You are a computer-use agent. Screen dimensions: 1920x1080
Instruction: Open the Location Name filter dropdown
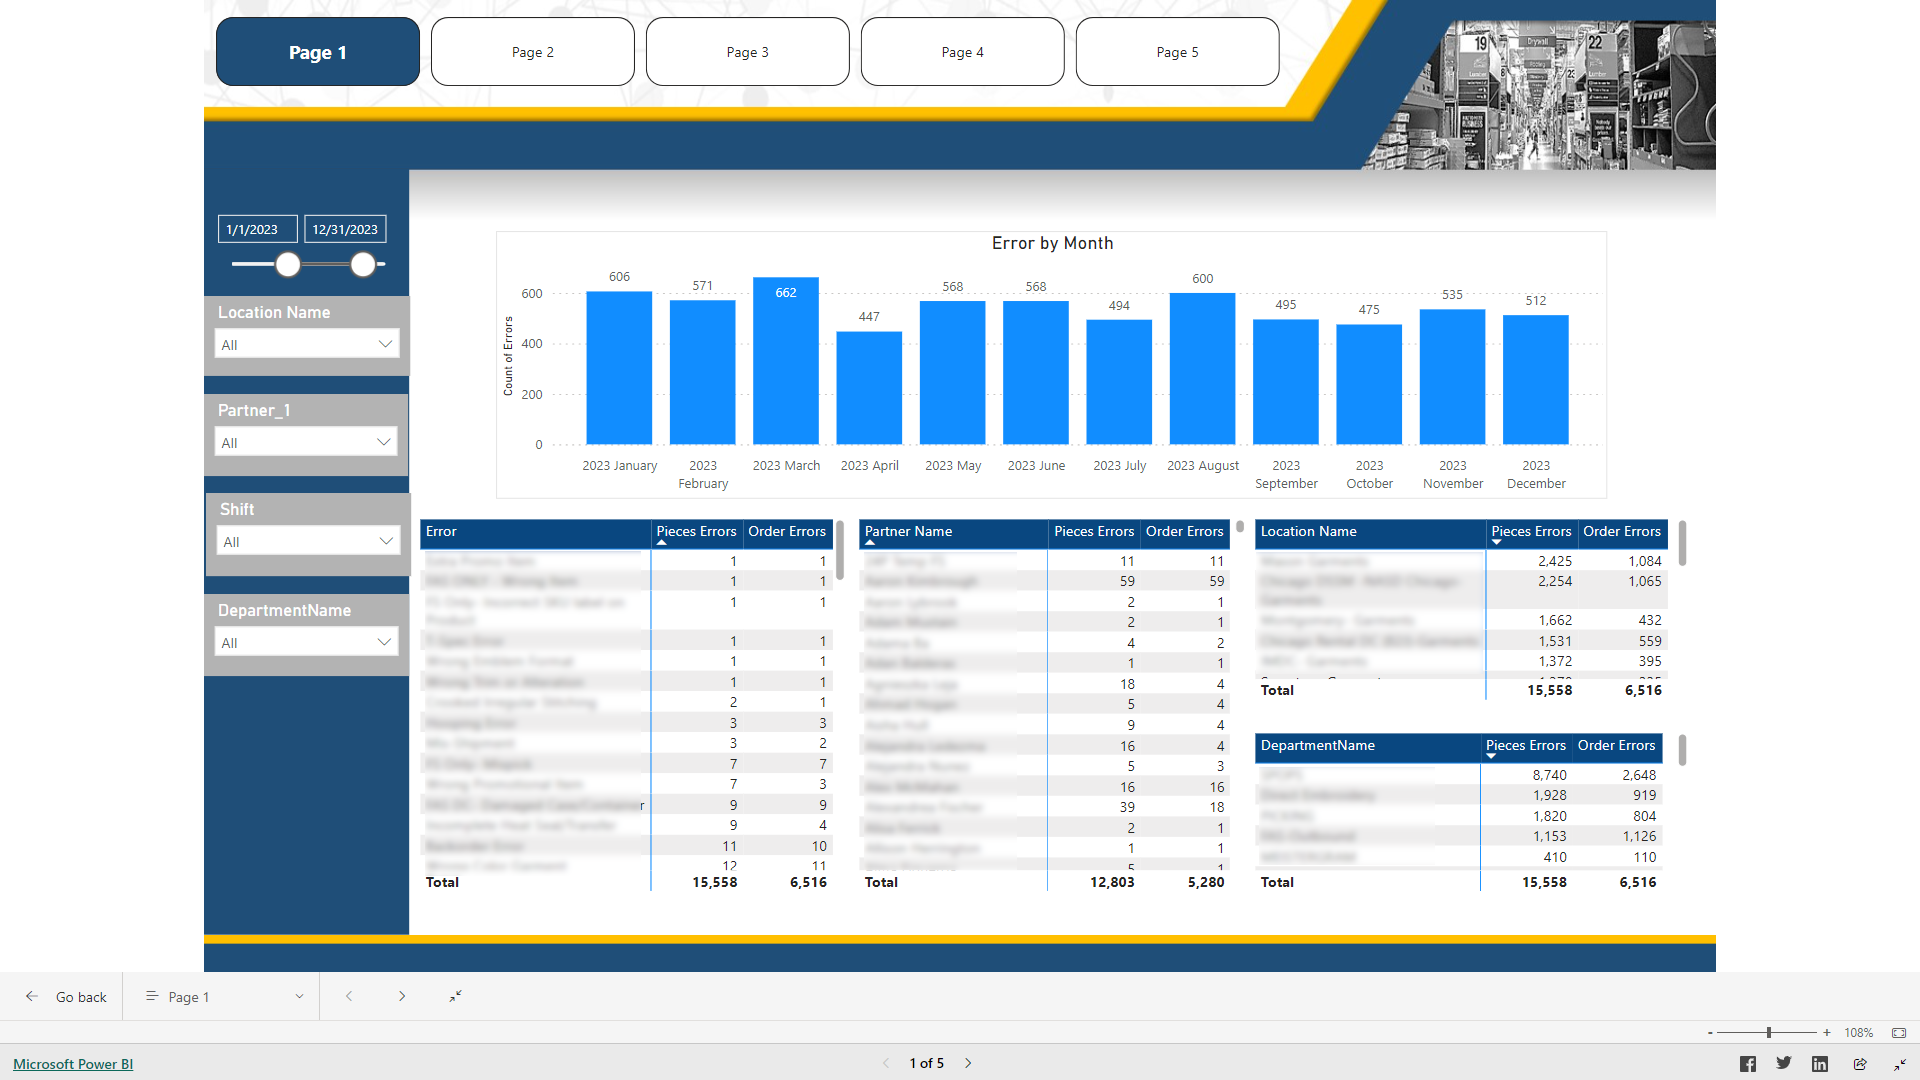tap(385, 343)
